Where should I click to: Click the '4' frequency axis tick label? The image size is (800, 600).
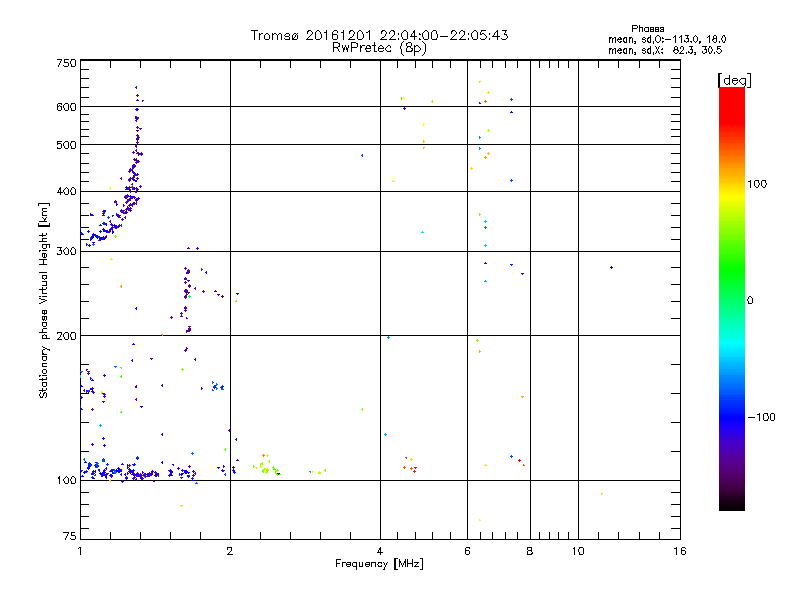click(380, 551)
